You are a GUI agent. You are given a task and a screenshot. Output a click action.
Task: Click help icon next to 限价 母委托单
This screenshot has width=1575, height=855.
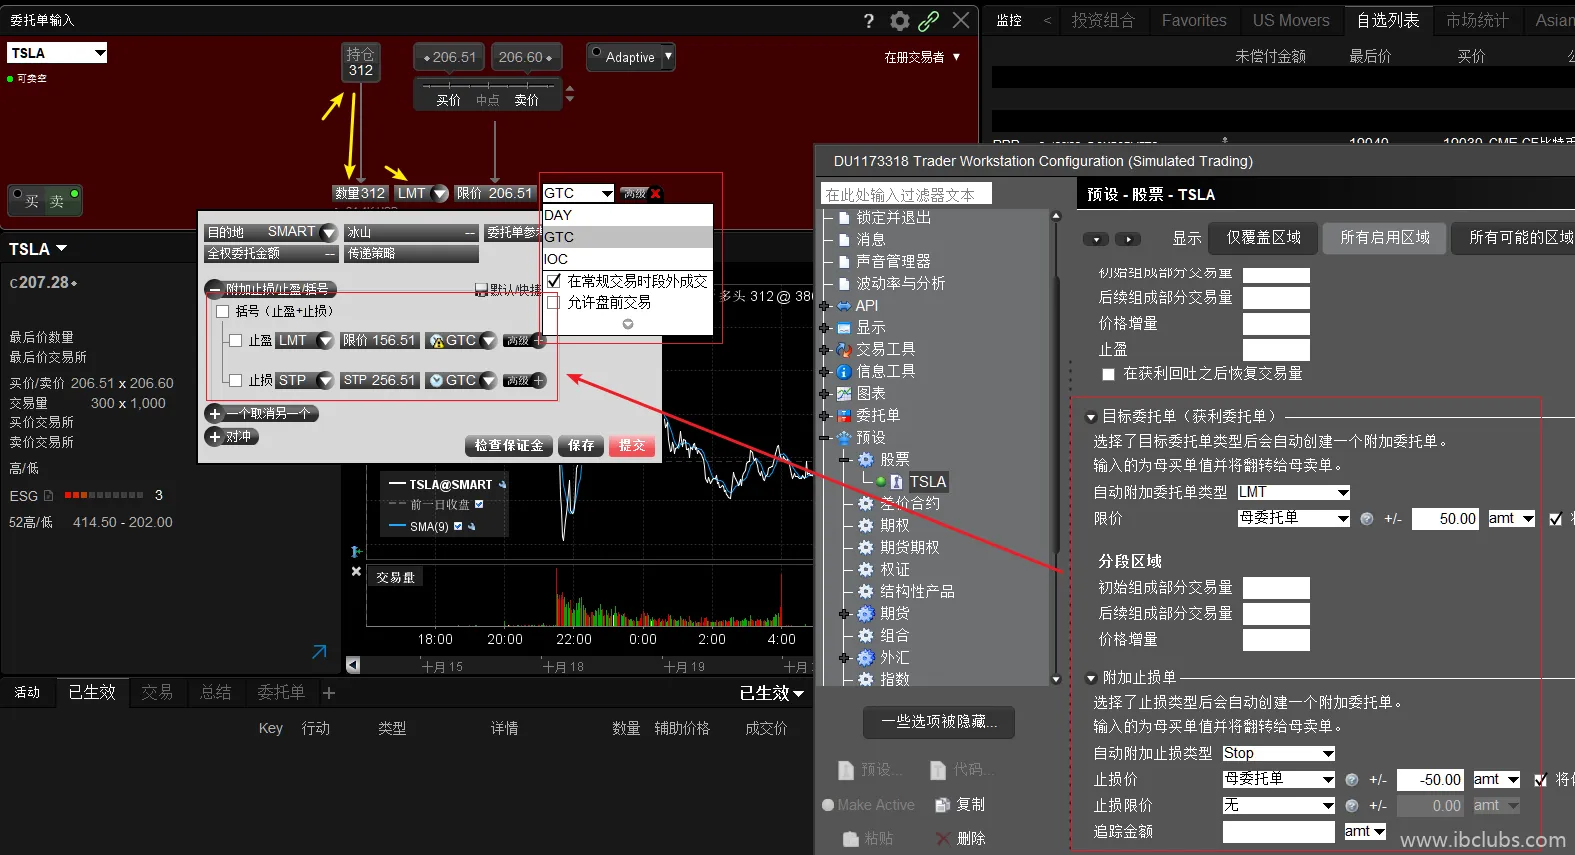[x=1367, y=519]
